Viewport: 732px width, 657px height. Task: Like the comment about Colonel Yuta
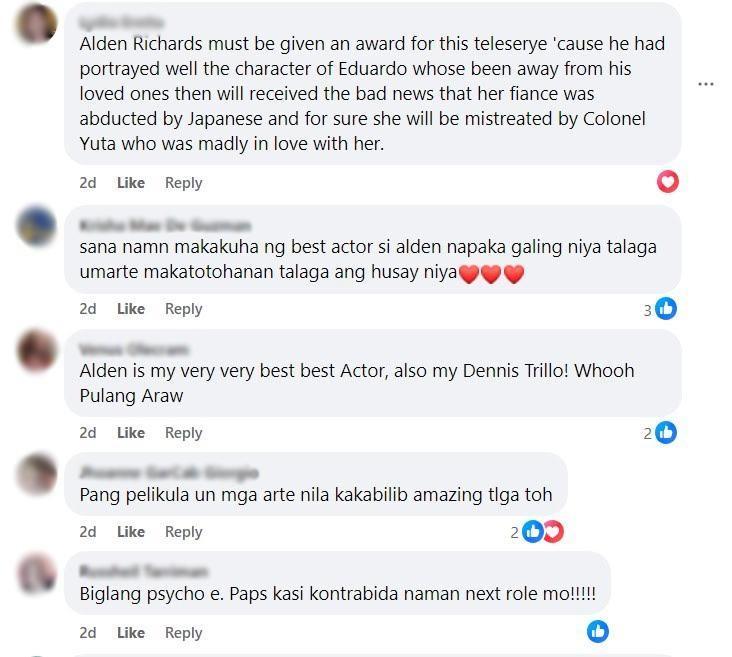[131, 183]
